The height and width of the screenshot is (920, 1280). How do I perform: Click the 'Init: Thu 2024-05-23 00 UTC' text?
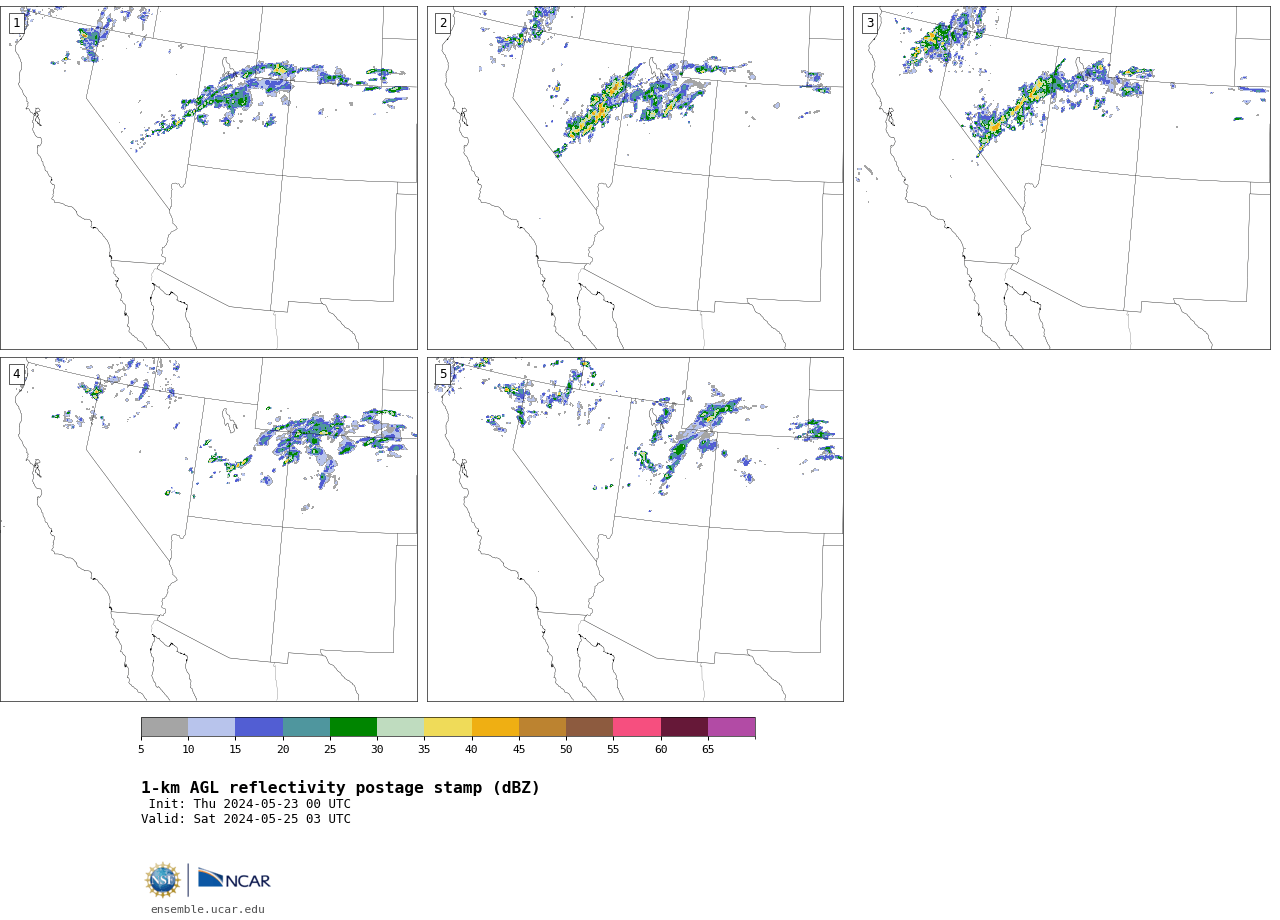250,804
